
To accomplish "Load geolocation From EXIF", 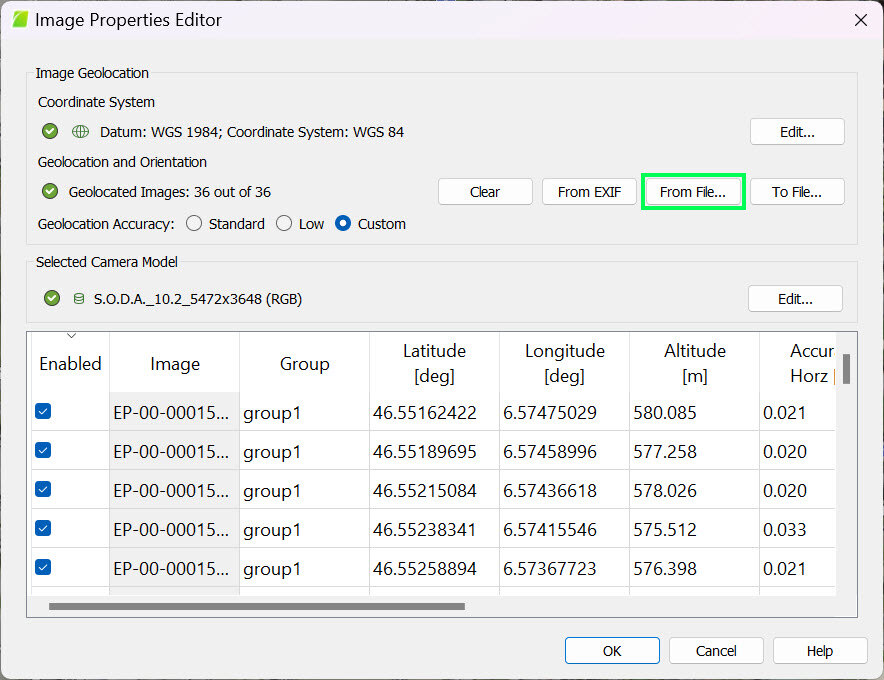I will pos(589,191).
